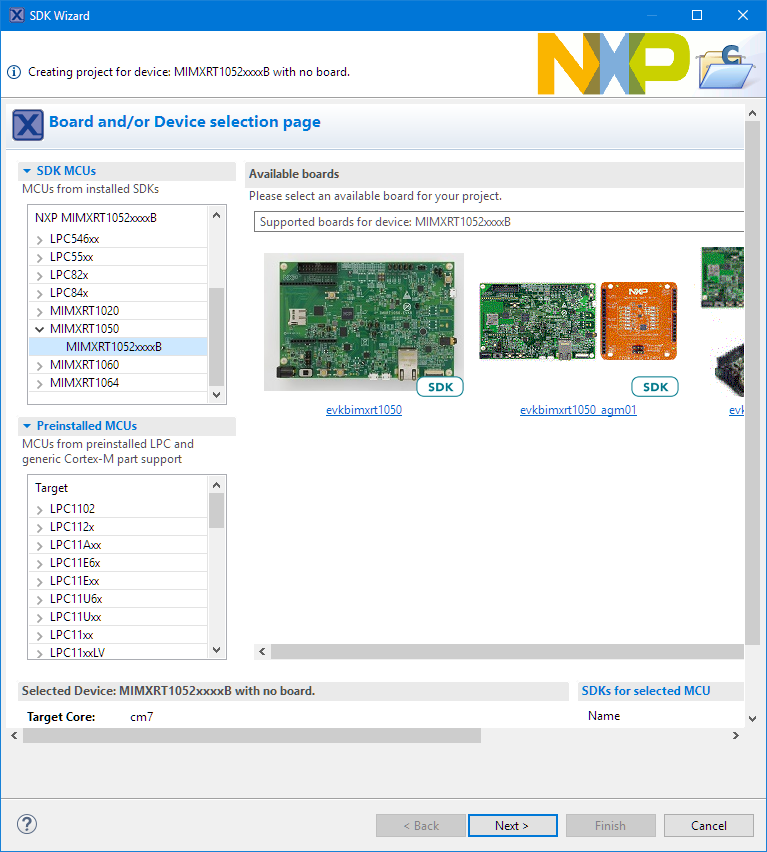Screen dimensions: 767x852
Task: Expand the MIMXRT1060 device family
Action: (x=40, y=365)
